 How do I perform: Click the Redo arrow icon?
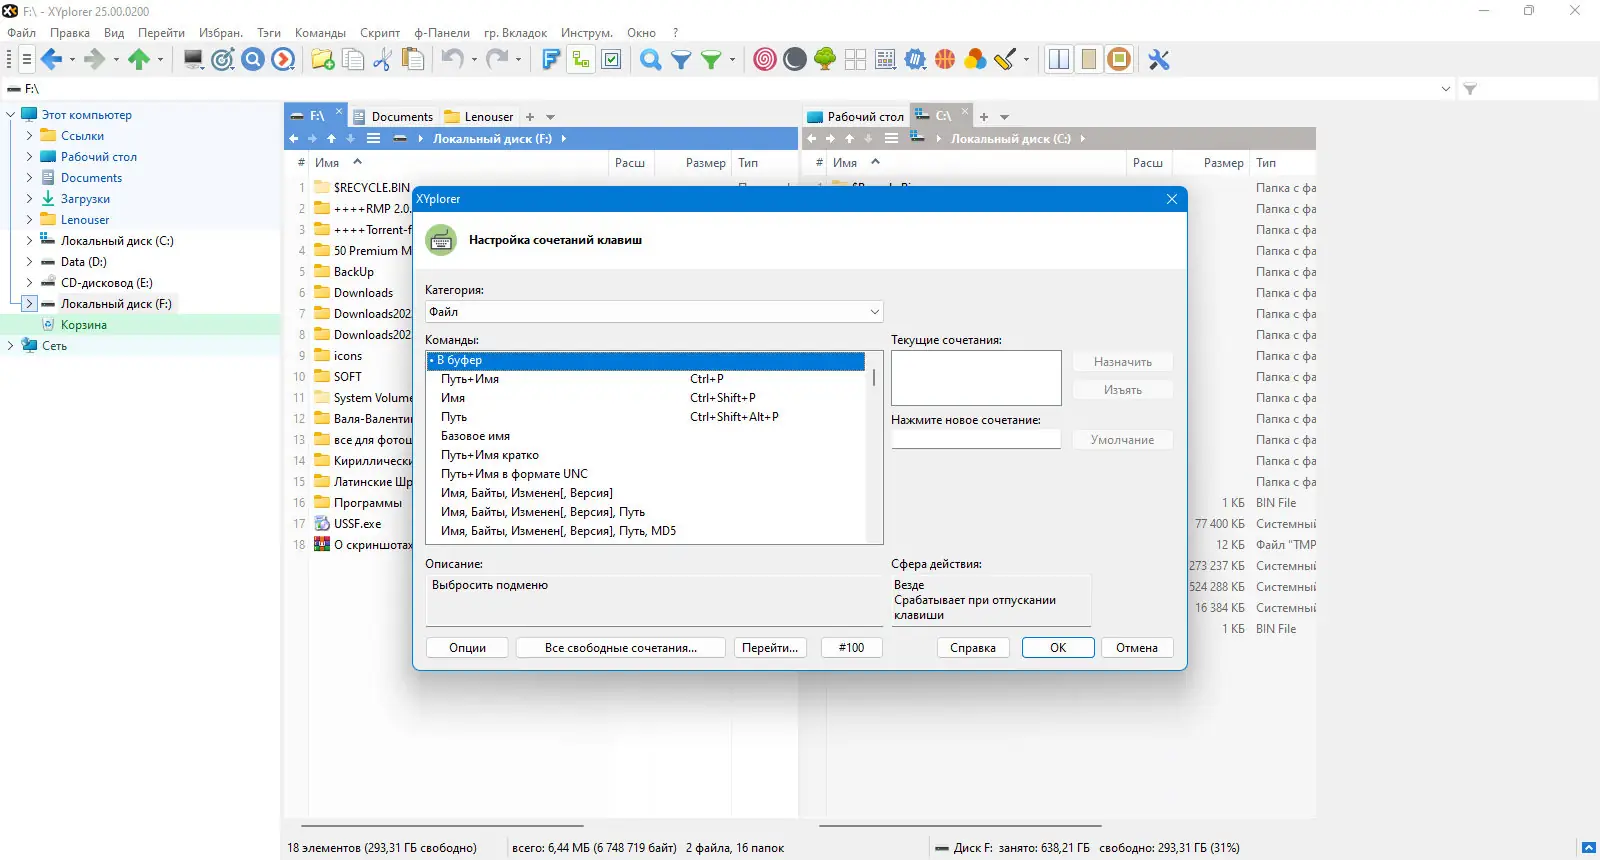coord(497,60)
